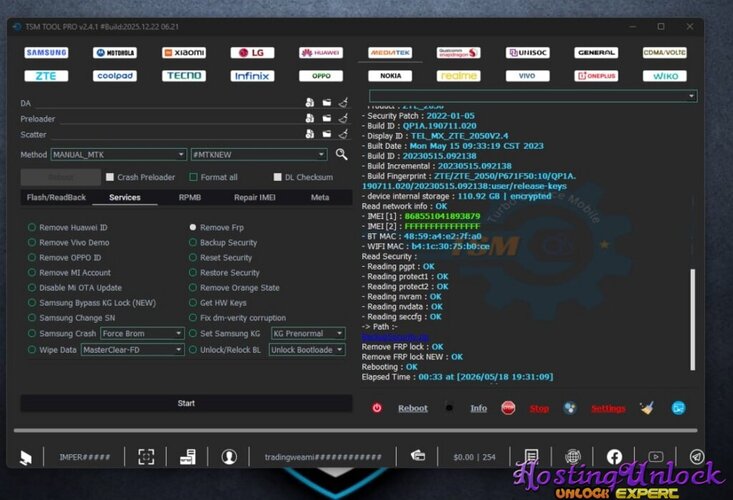This screenshot has width=733, height=500.
Task: Click the search magnifier beside Method
Action: tap(342, 154)
